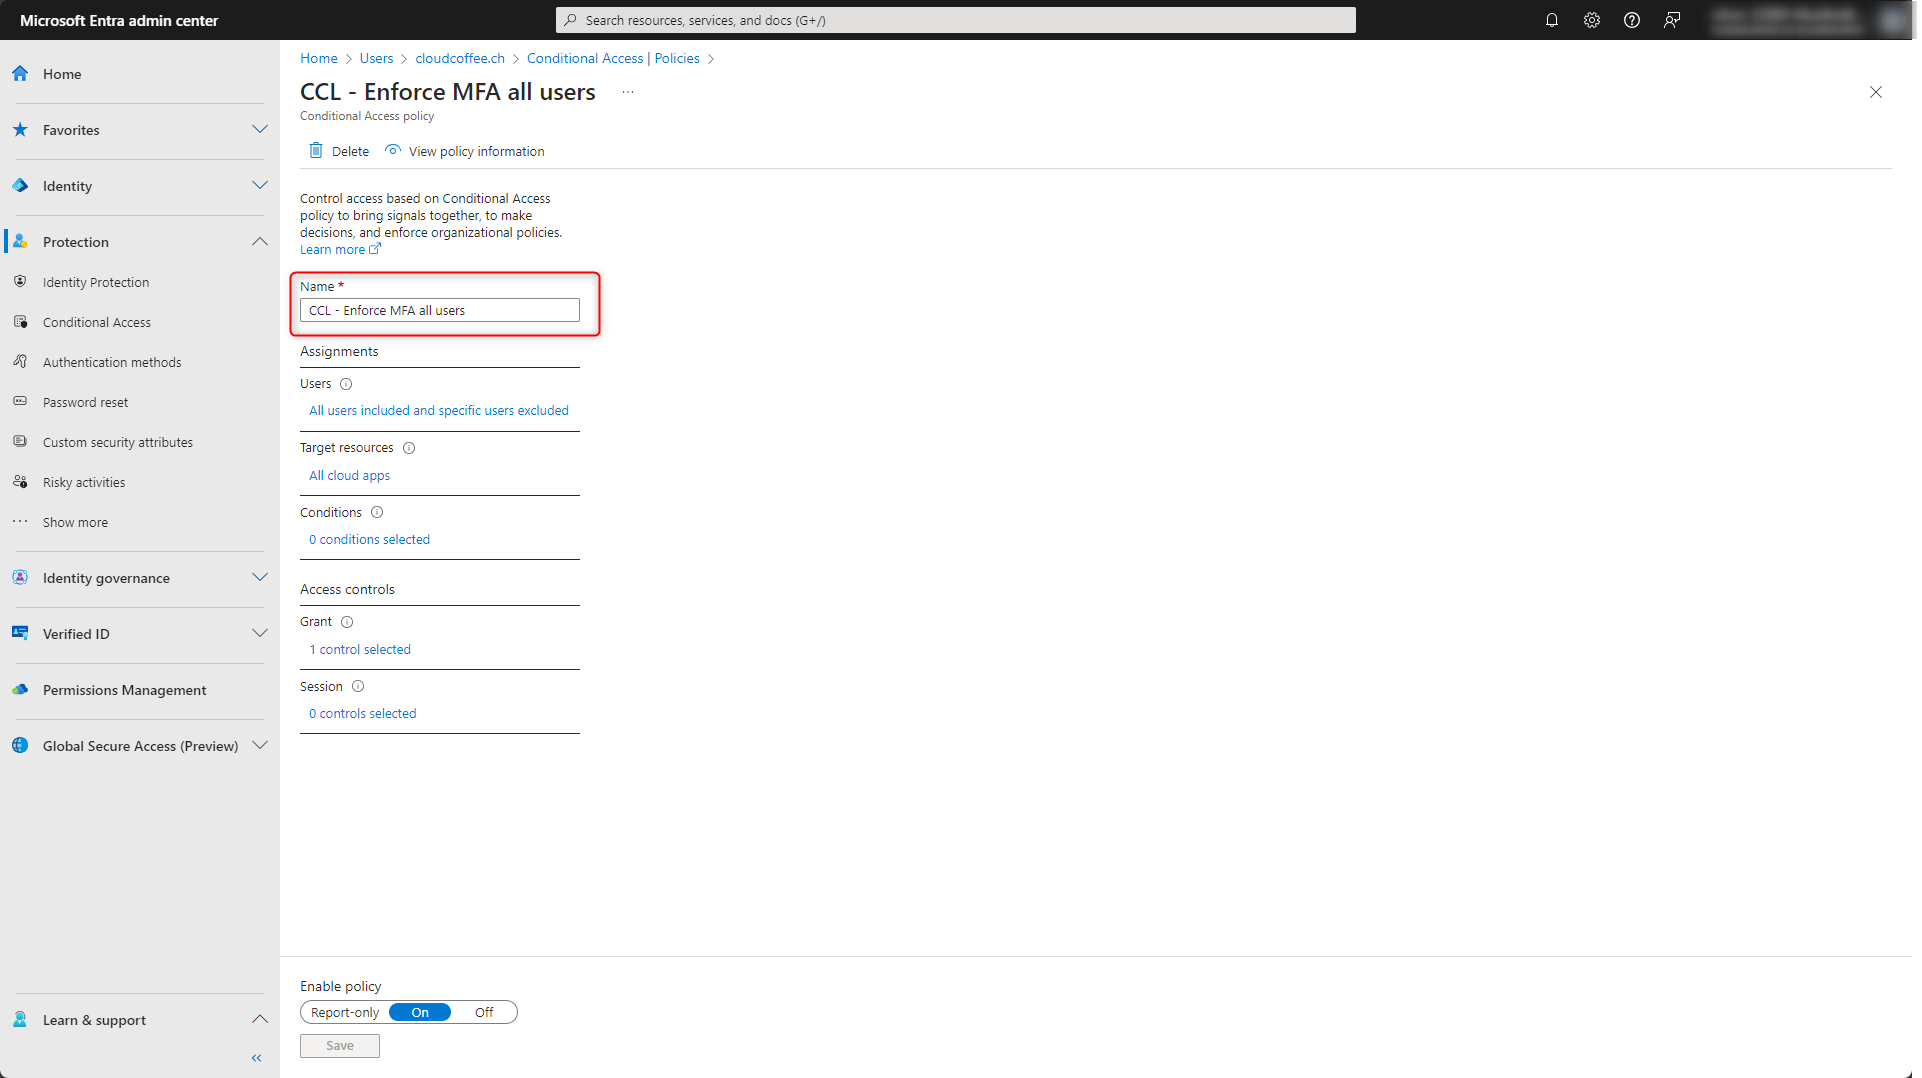This screenshot has height=1078, width=1922.
Task: Navigate to Conditional Access | Policies breadcrumb
Action: [x=612, y=58]
